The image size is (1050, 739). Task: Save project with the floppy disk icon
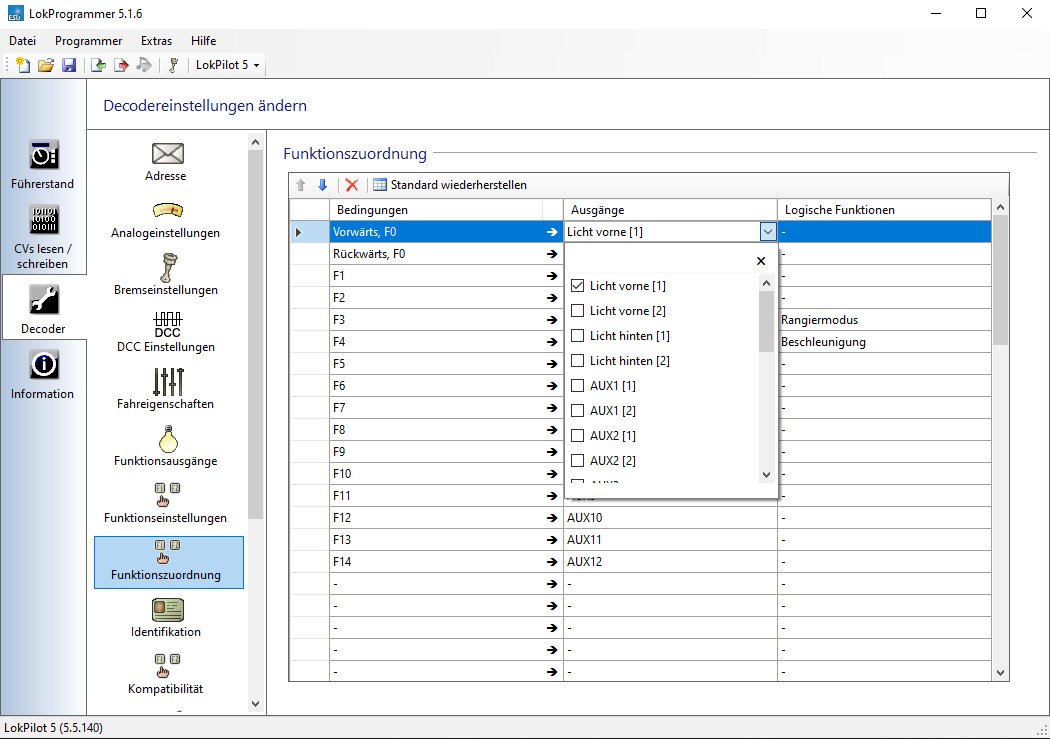(68, 65)
